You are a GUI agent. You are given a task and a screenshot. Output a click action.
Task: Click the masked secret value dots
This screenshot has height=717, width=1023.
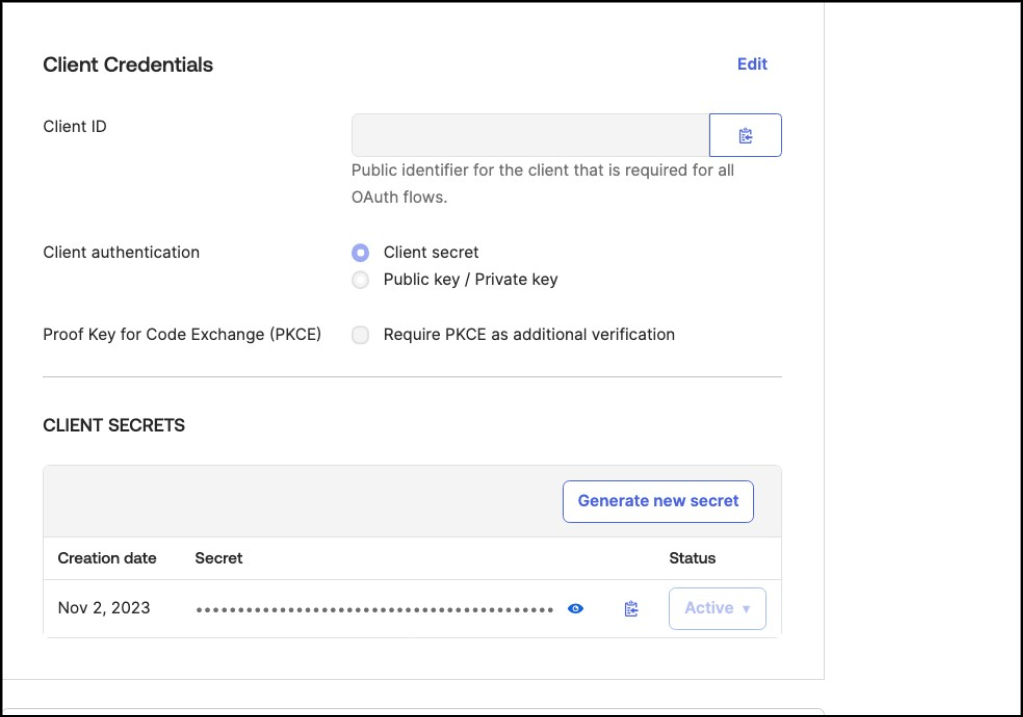[x=374, y=609]
